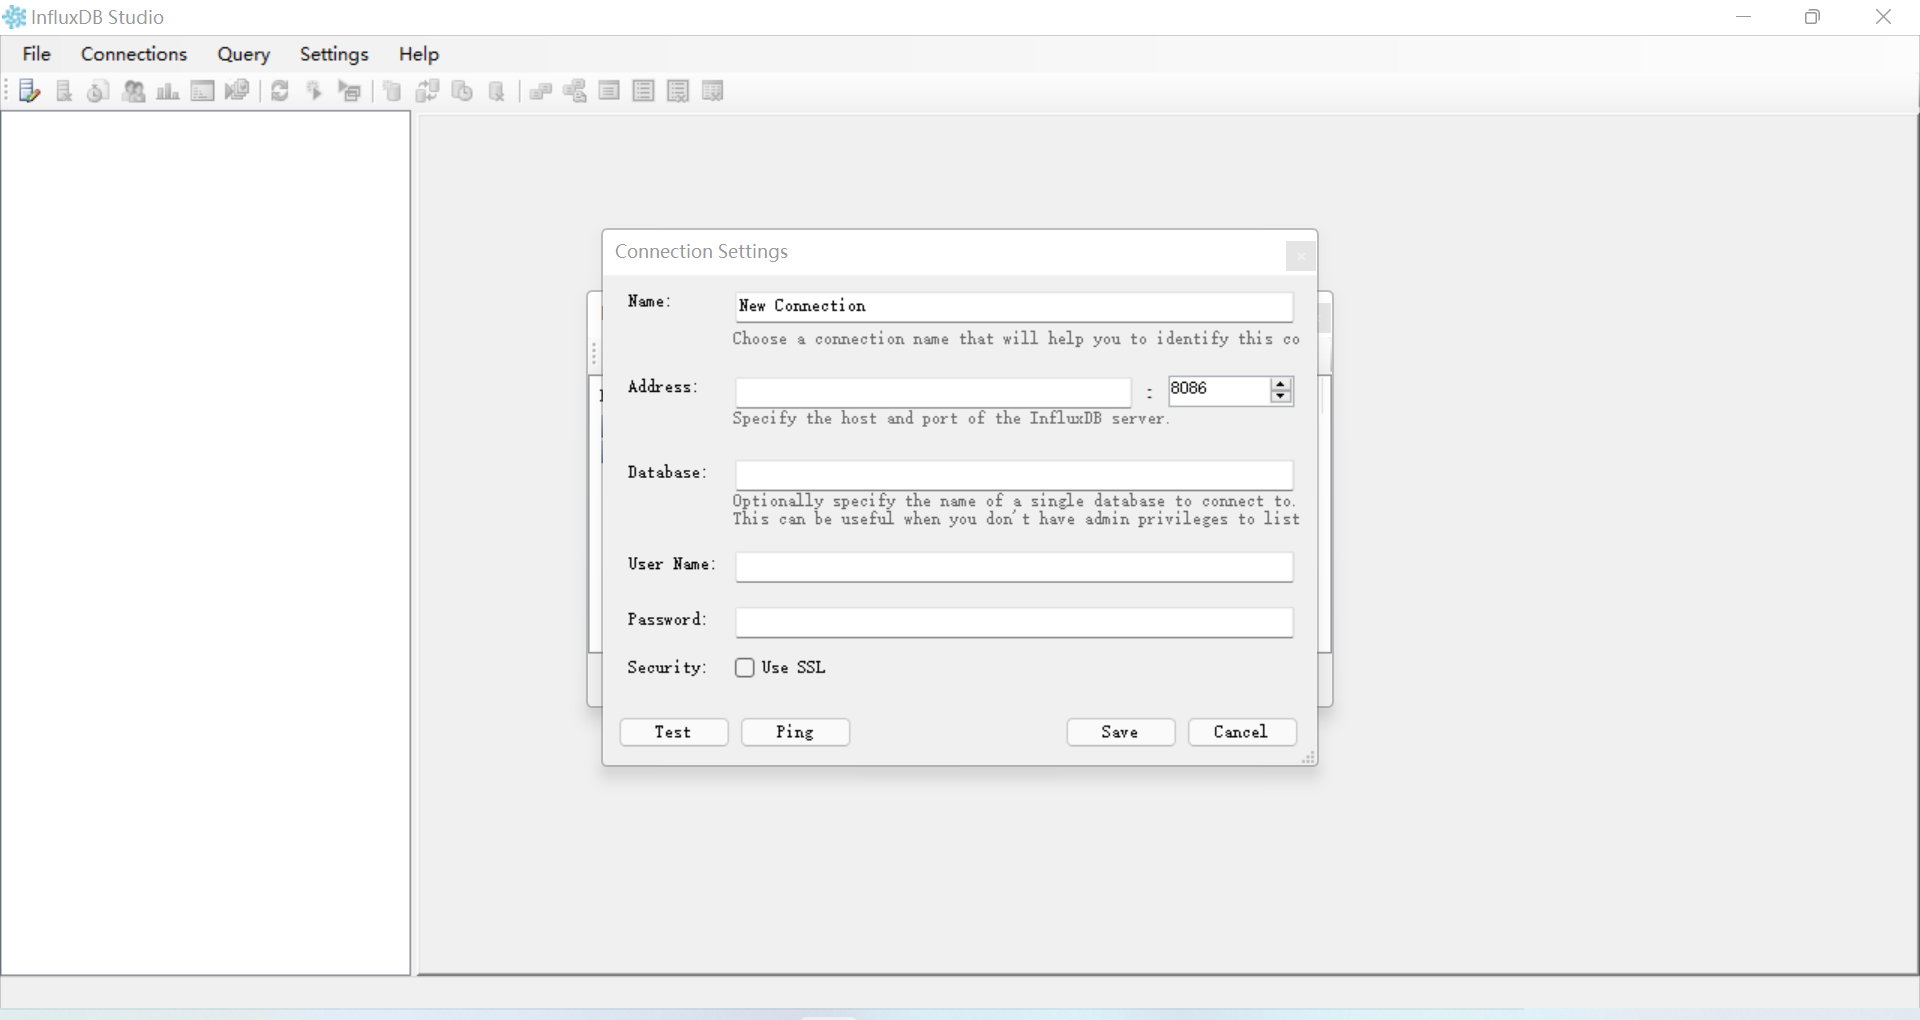The height and width of the screenshot is (1020, 1920).
Task: Click the refresh toolbar icon
Action: [x=280, y=91]
